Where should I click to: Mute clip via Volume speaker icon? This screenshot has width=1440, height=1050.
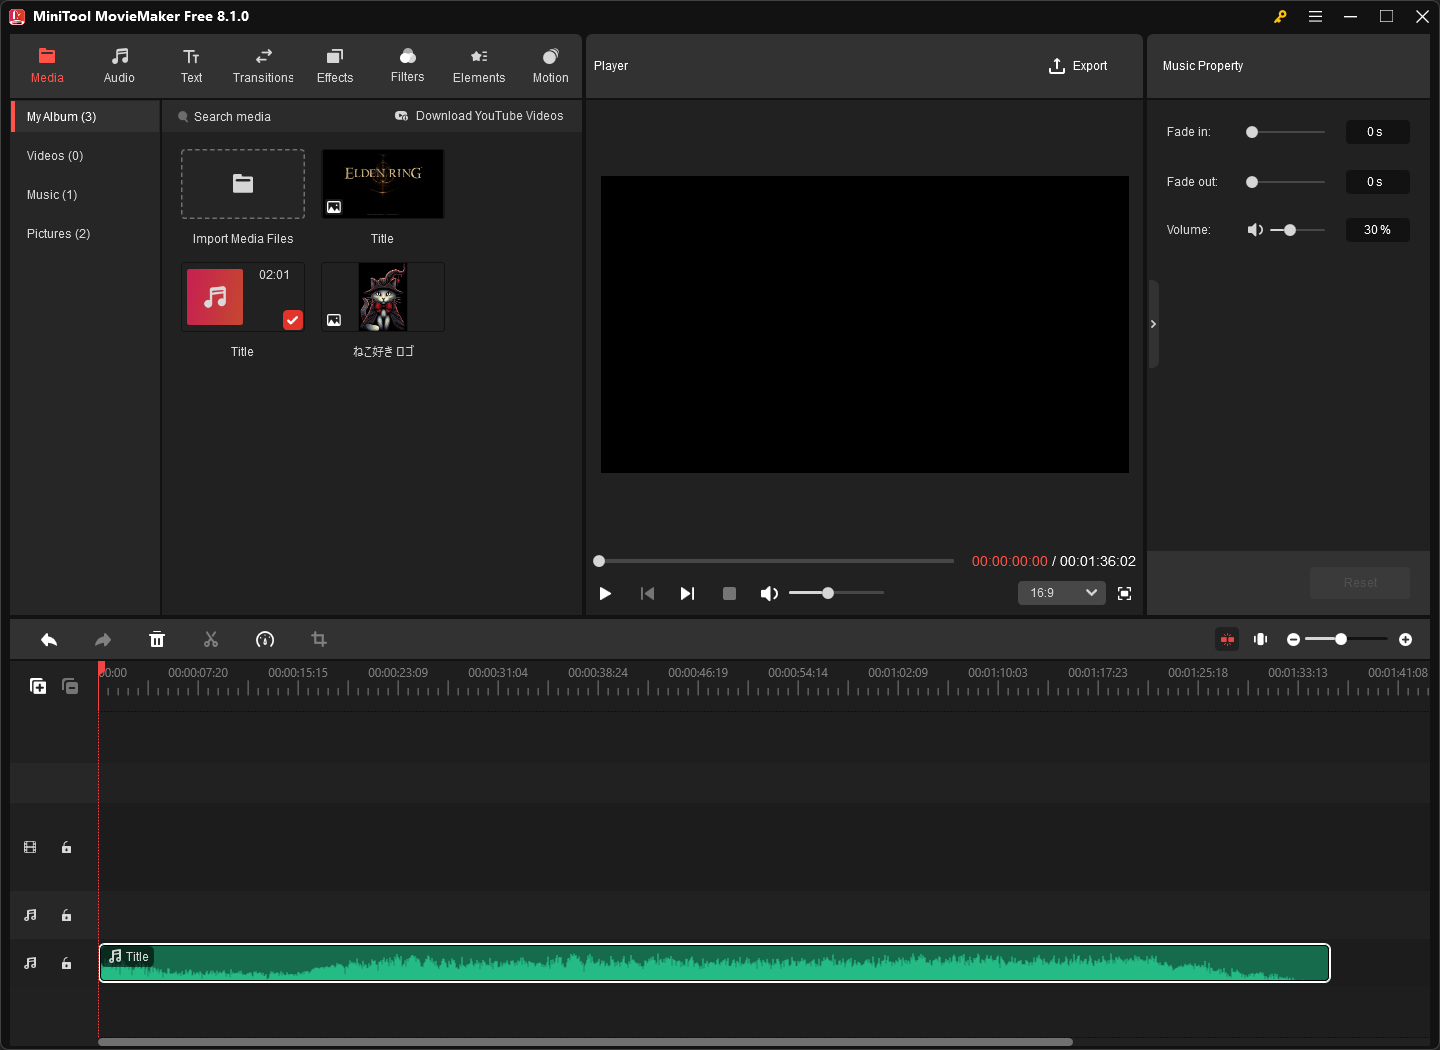pos(1255,230)
